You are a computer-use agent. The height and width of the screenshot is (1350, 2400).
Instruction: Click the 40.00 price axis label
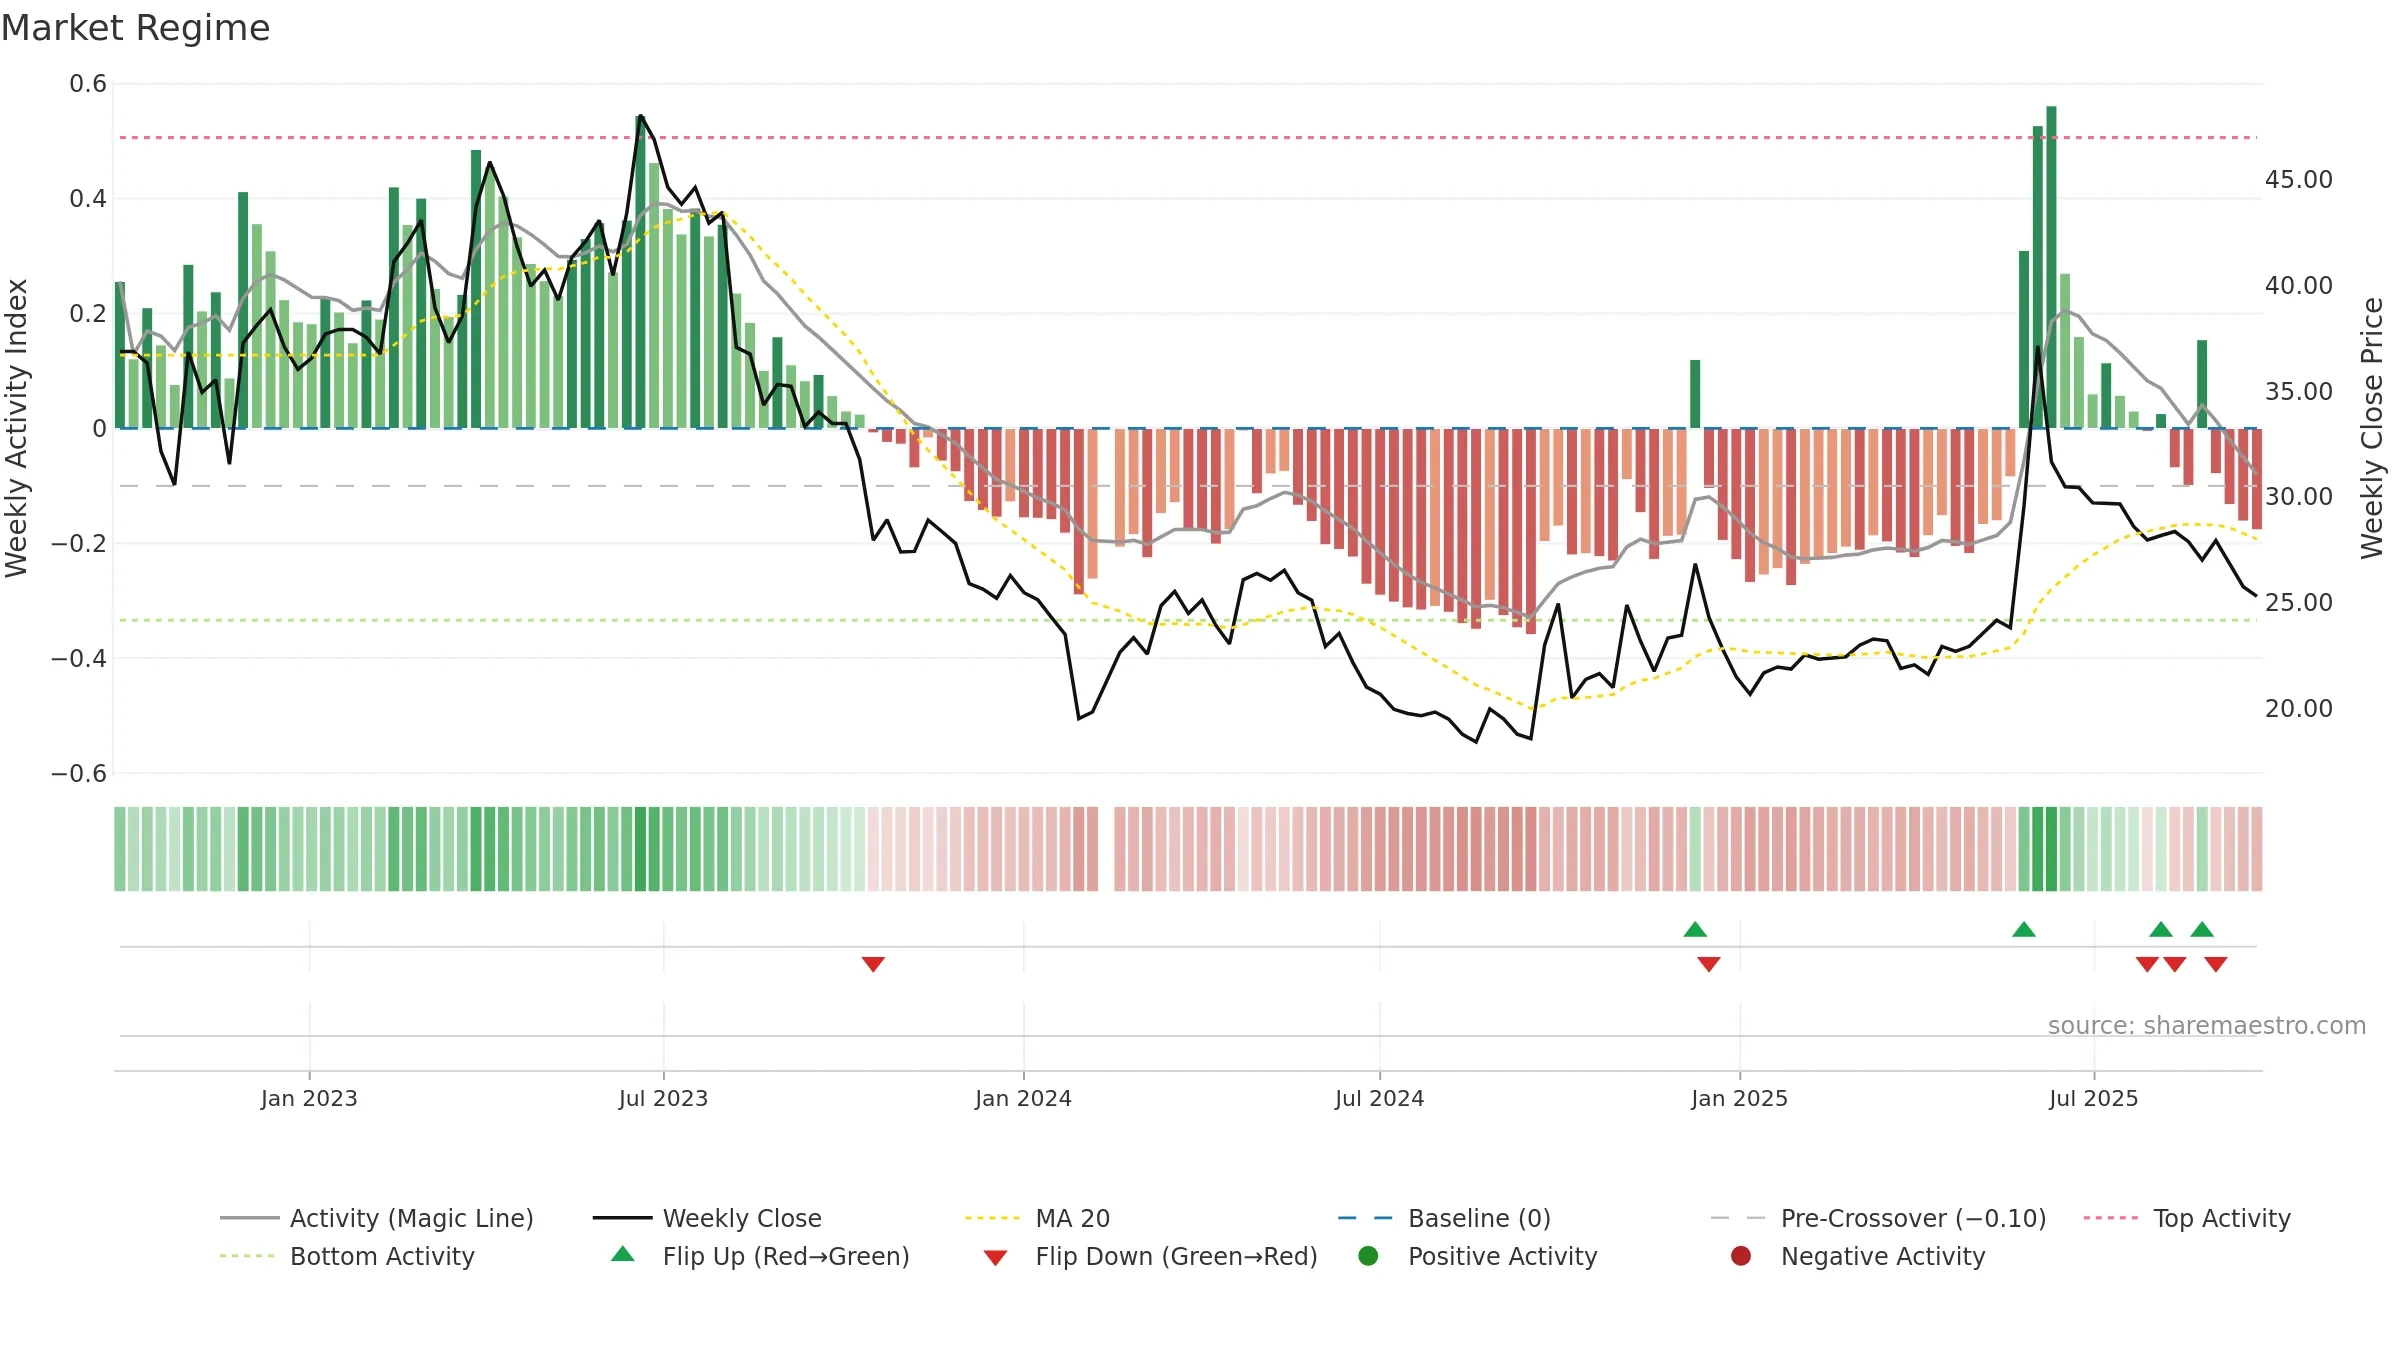point(2298,285)
